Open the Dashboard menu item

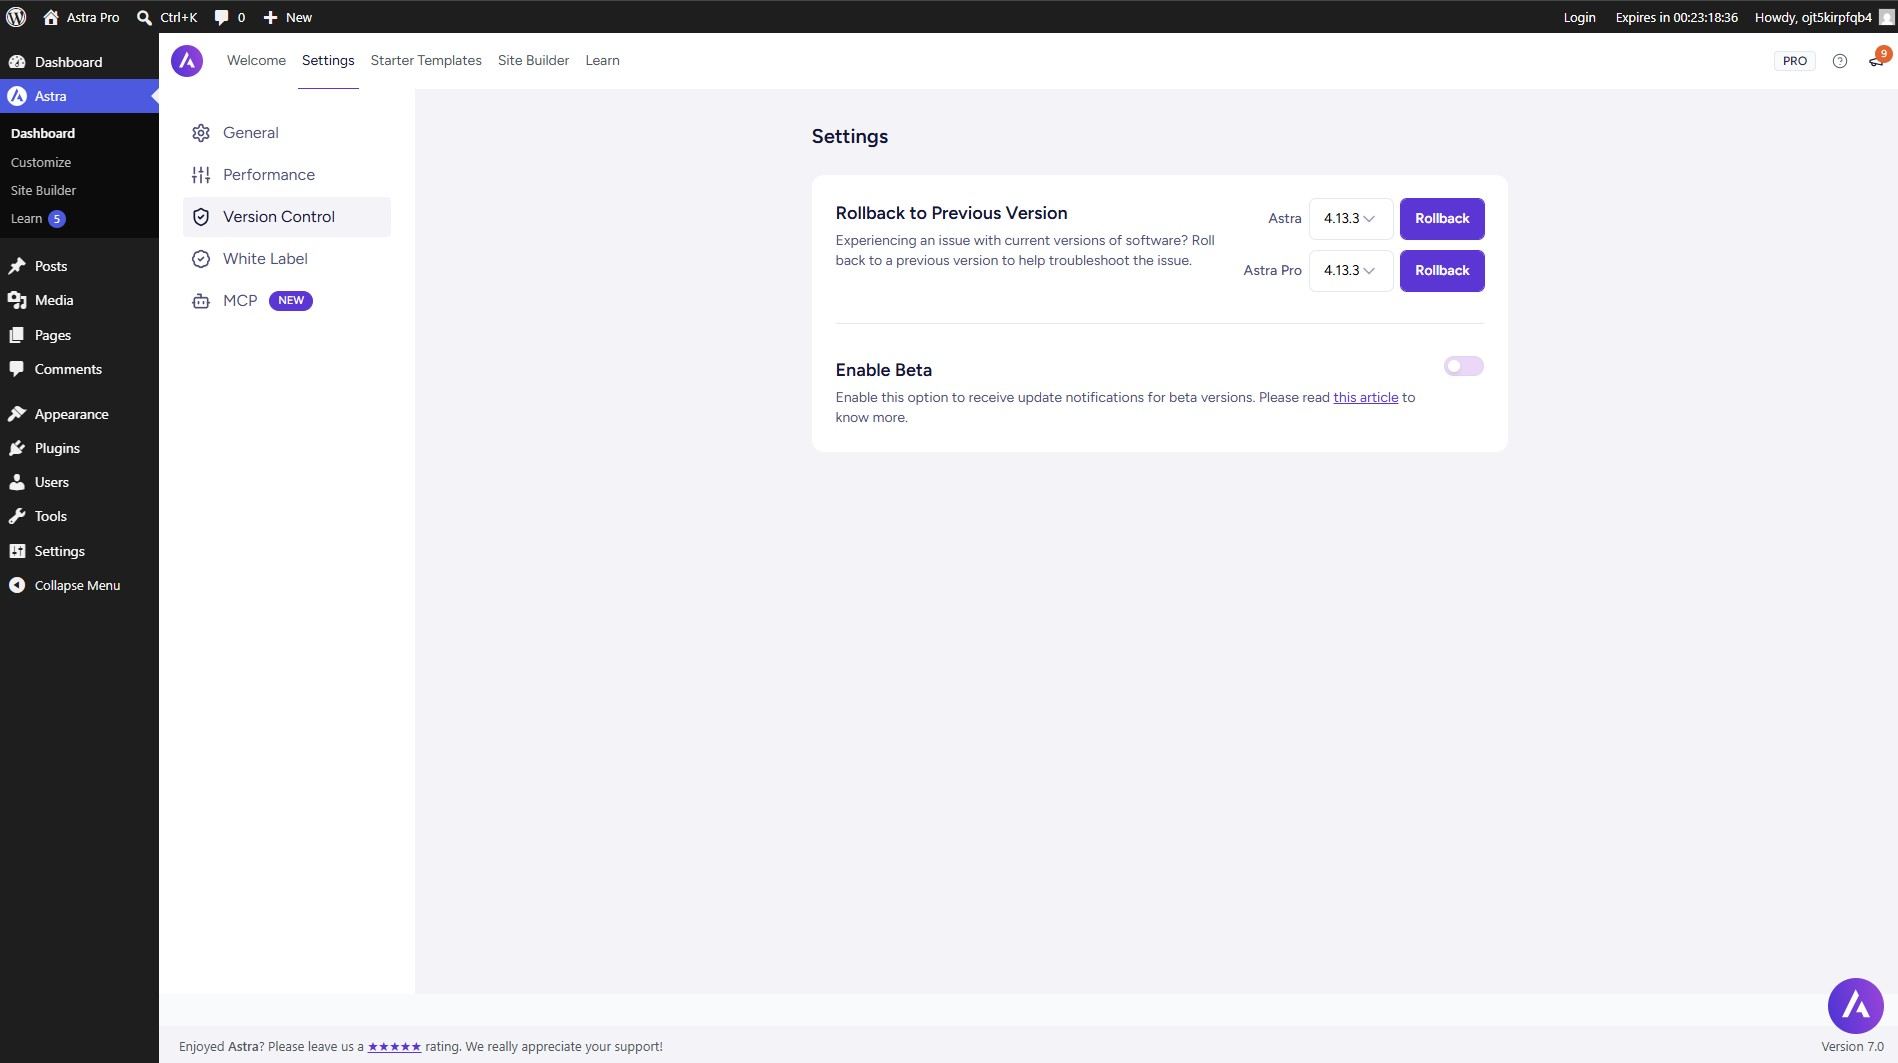79,62
